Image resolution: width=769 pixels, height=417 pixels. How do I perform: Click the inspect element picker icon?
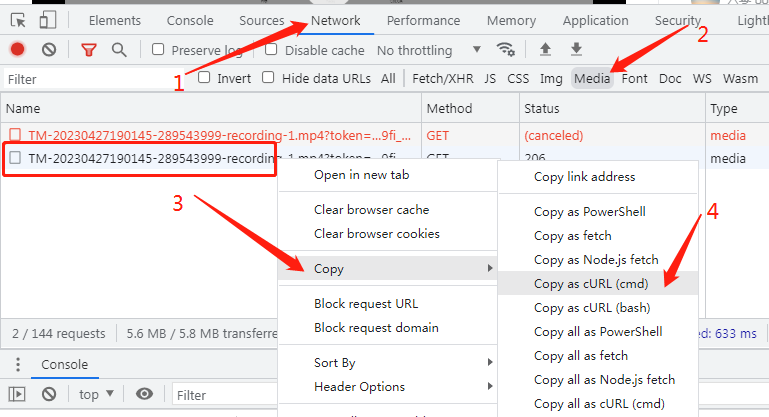pos(18,20)
